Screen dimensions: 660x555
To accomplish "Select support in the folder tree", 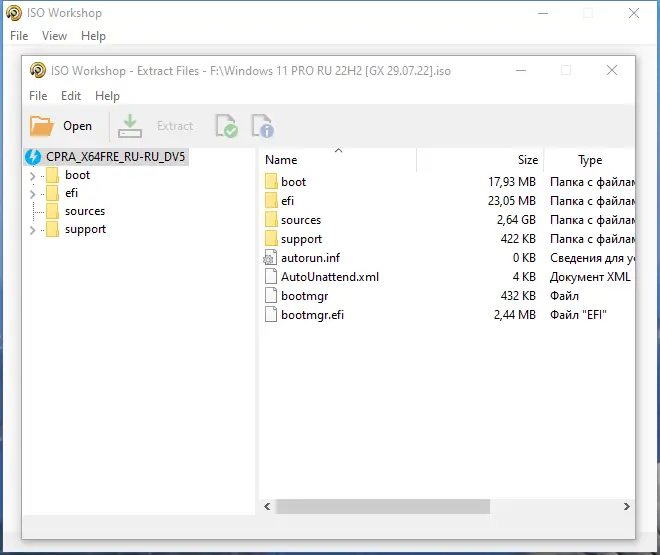I will (85, 229).
